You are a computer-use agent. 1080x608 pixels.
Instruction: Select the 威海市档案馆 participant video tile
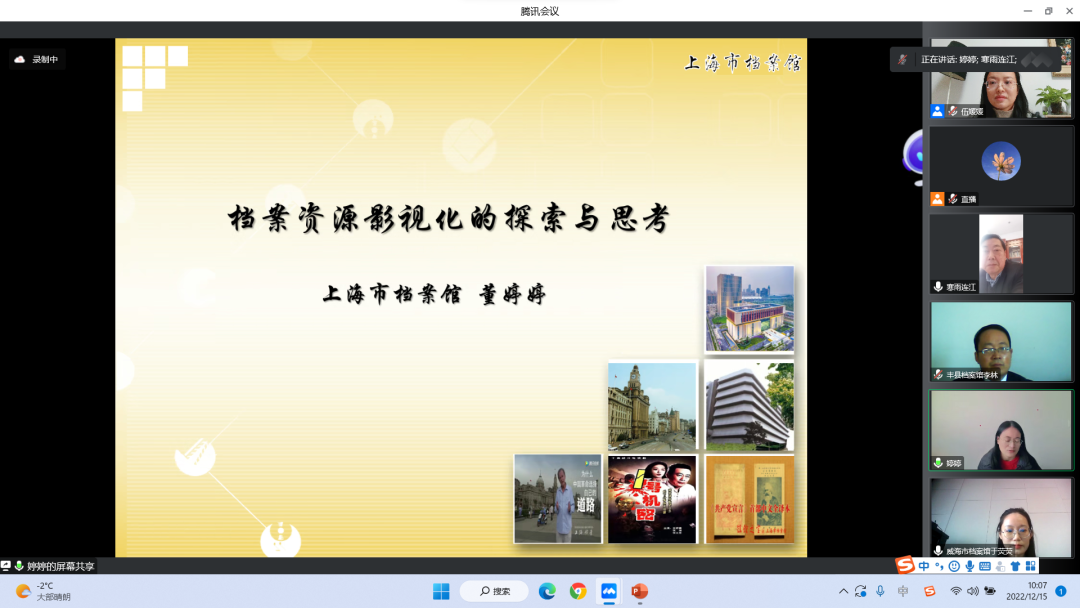point(1001,517)
